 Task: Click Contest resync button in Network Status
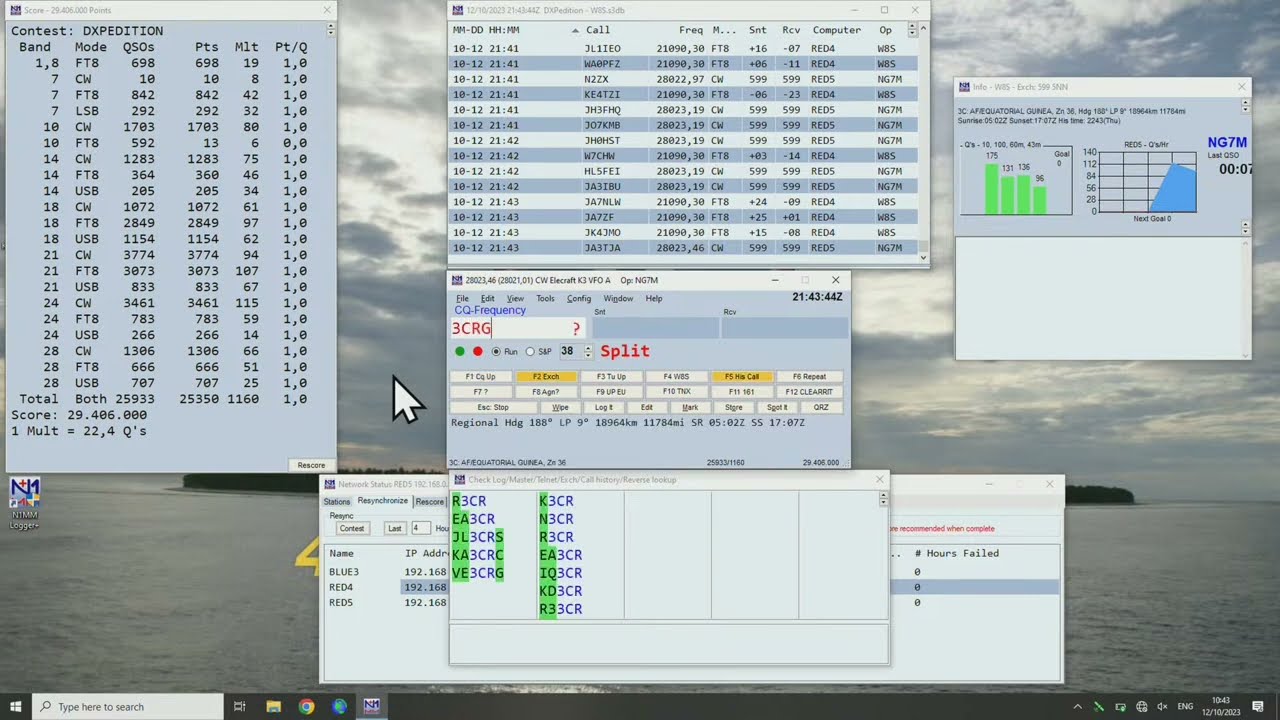click(352, 528)
